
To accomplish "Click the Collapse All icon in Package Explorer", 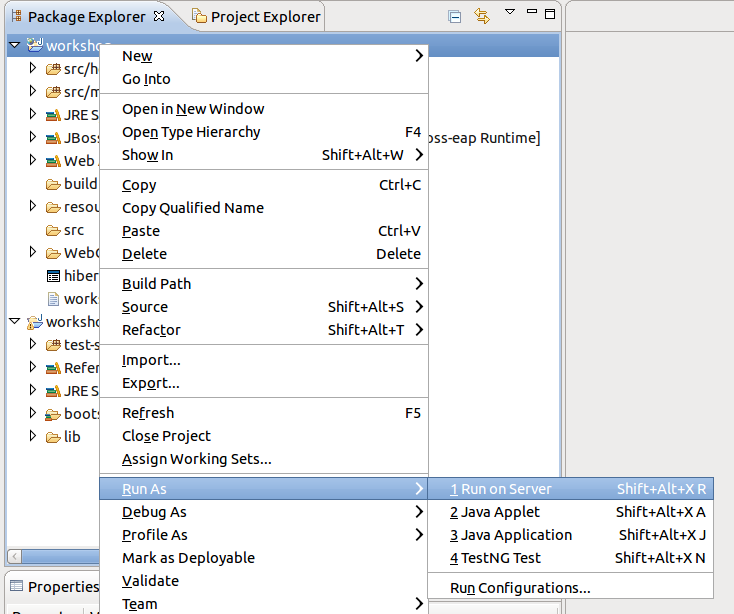I will tap(455, 16).
